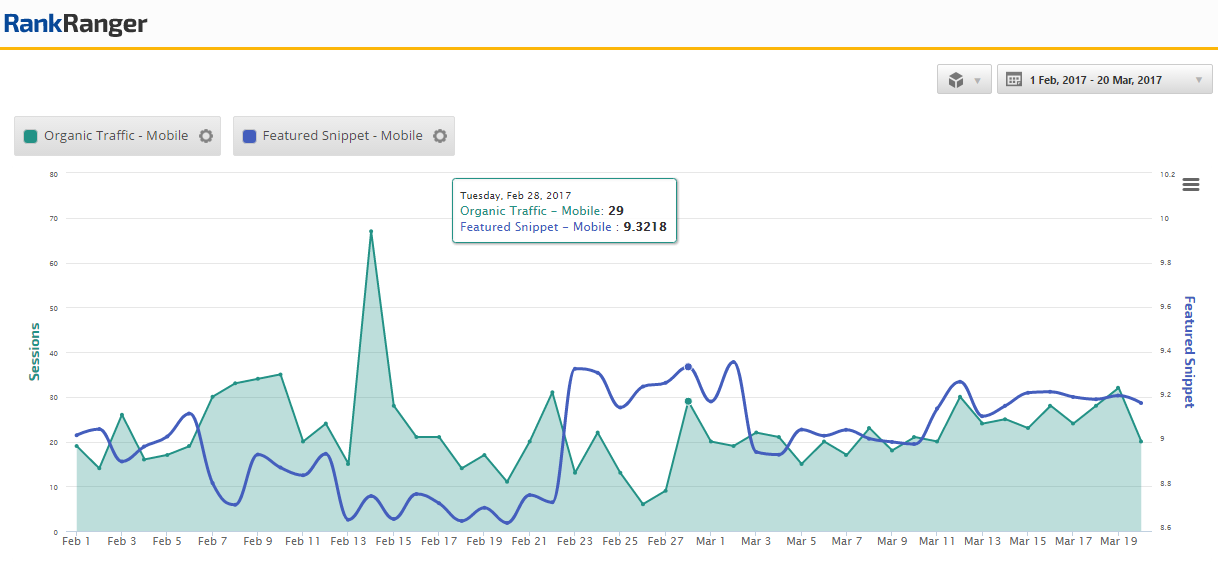Toggle the Organic Traffic - Mobile series label
Viewport: 1218px width, 562px height.
[116, 136]
